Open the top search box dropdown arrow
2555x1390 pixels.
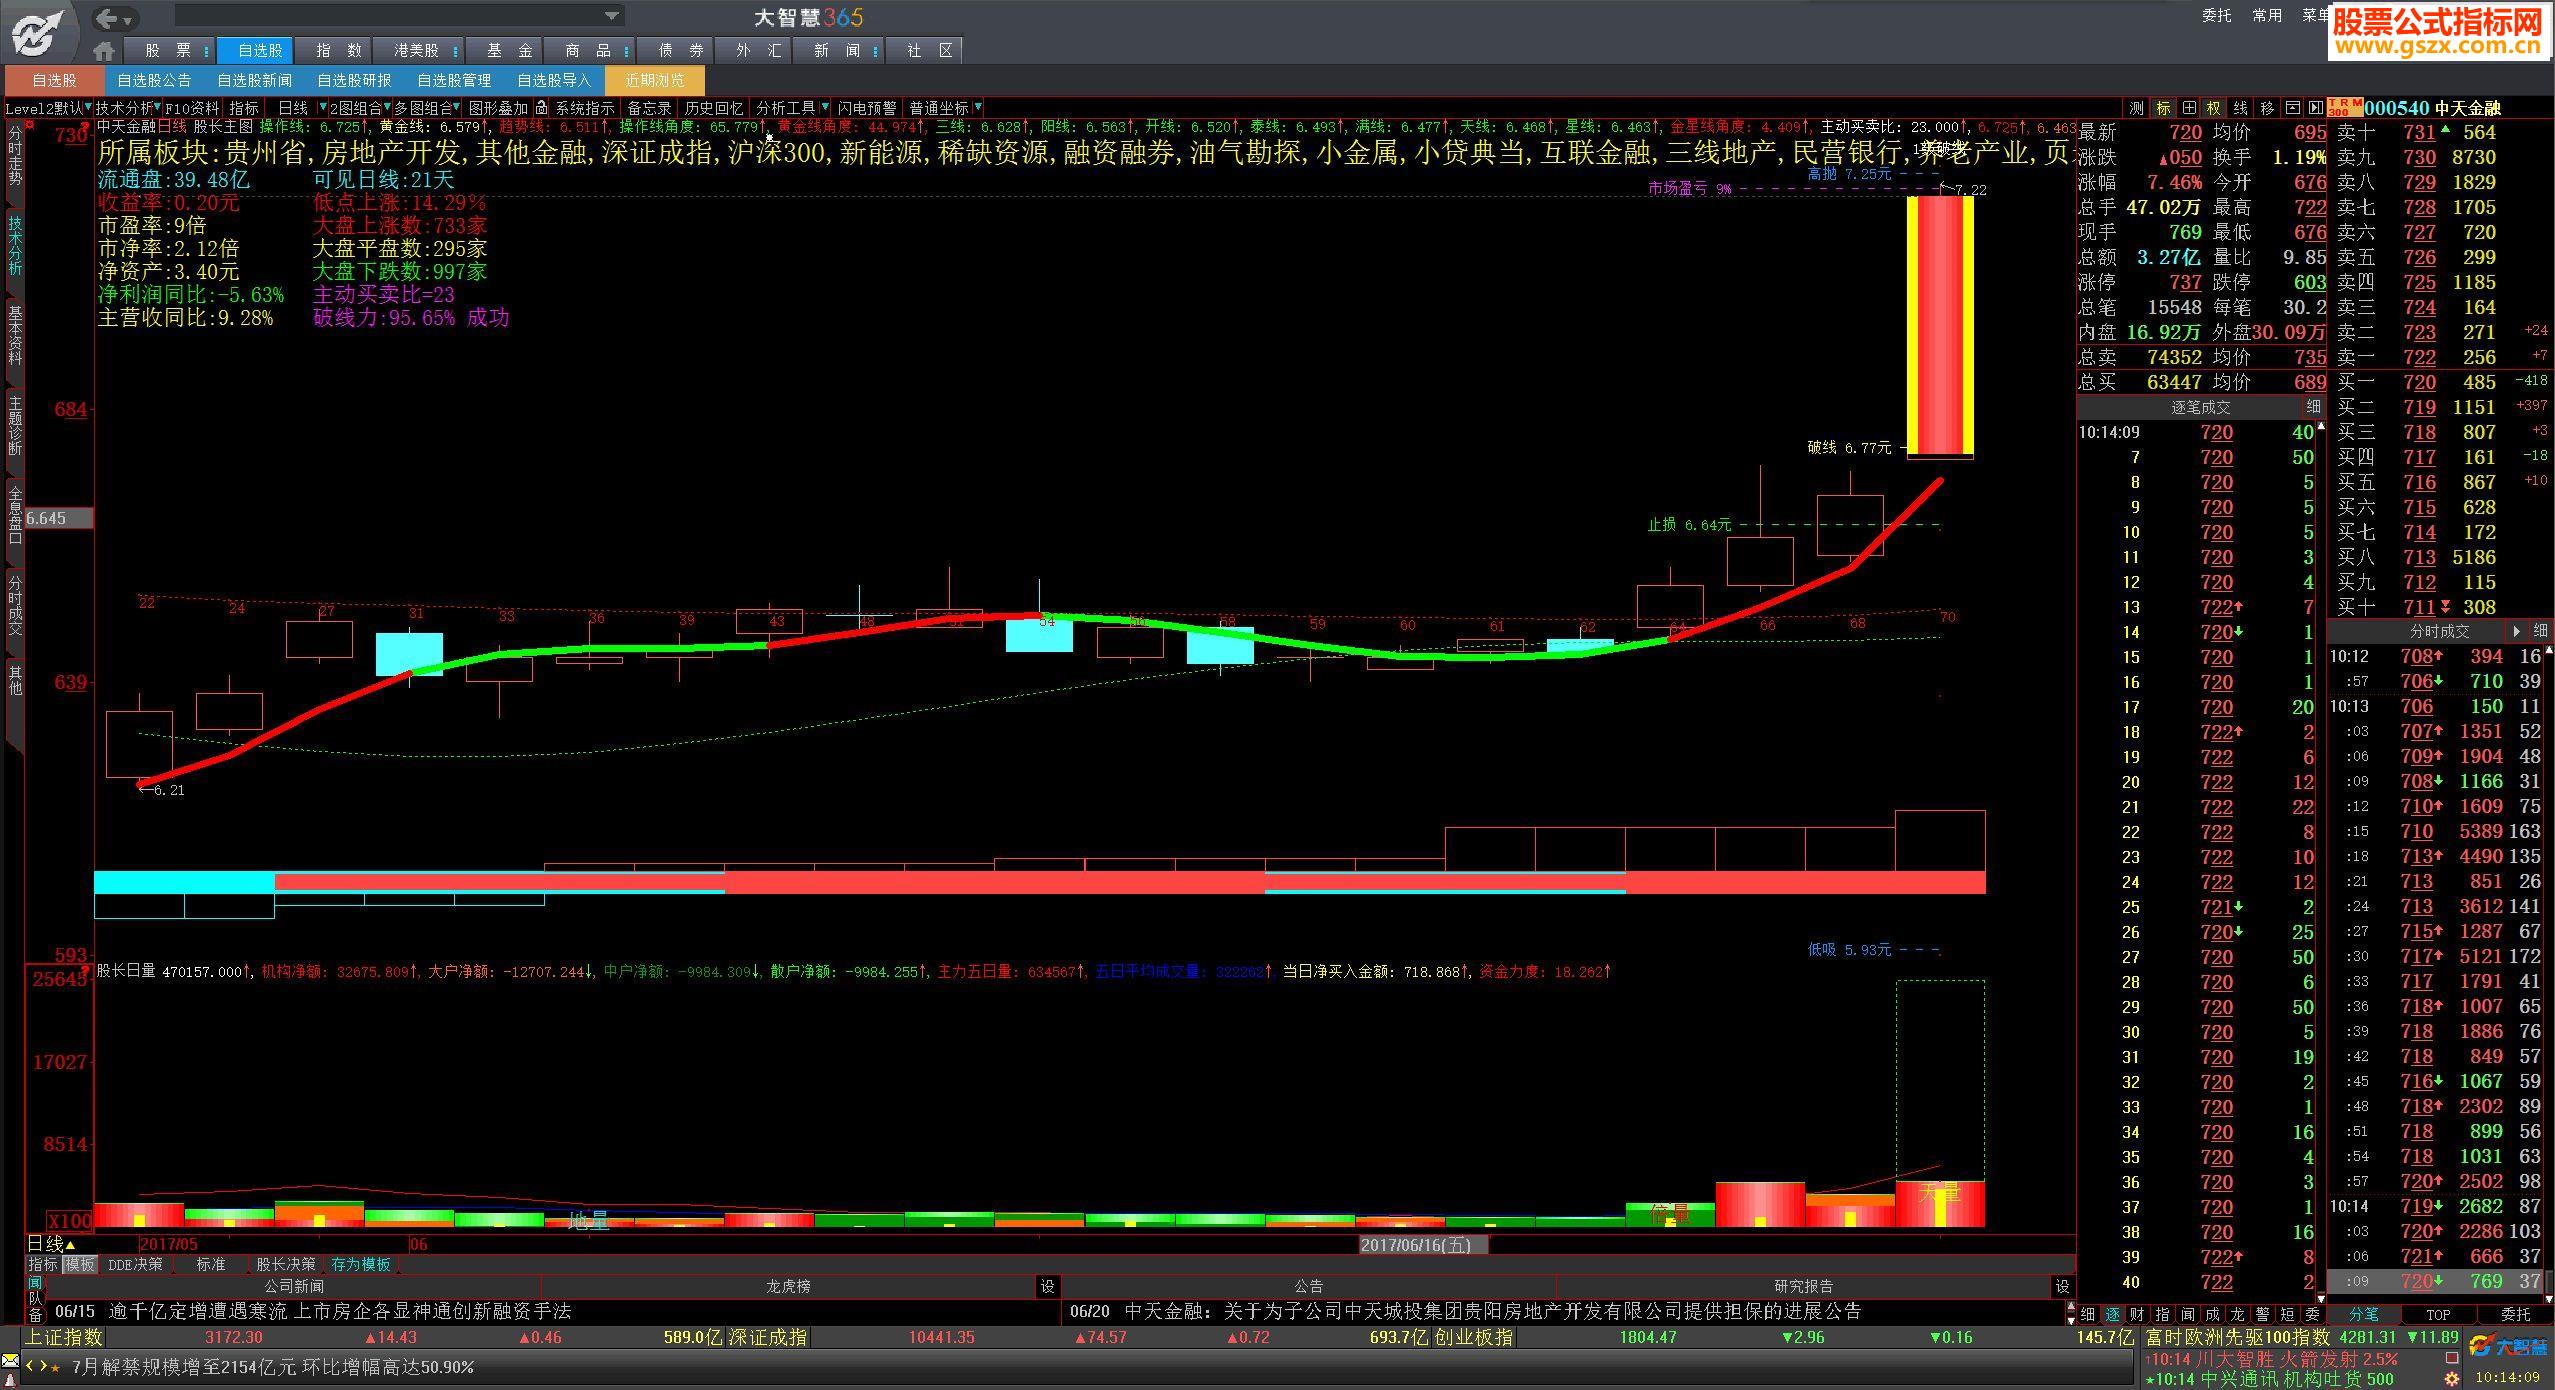(611, 15)
